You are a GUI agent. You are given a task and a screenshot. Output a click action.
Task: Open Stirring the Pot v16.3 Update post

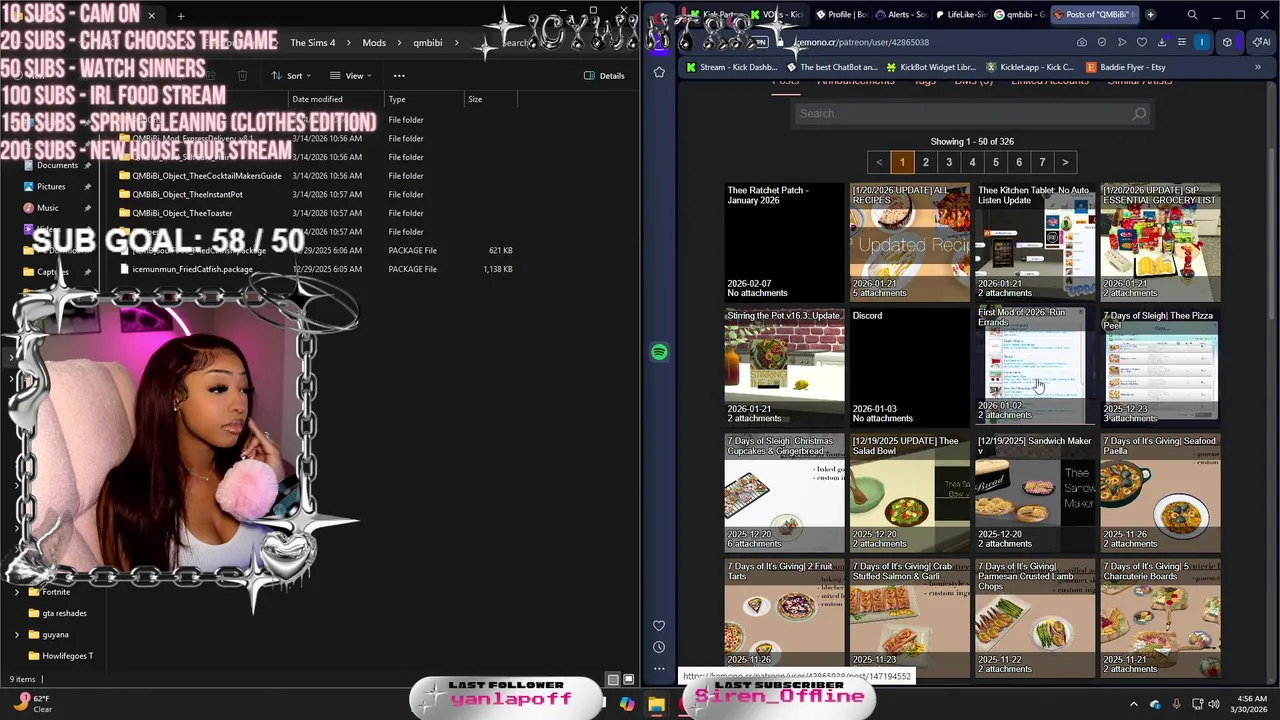point(785,367)
